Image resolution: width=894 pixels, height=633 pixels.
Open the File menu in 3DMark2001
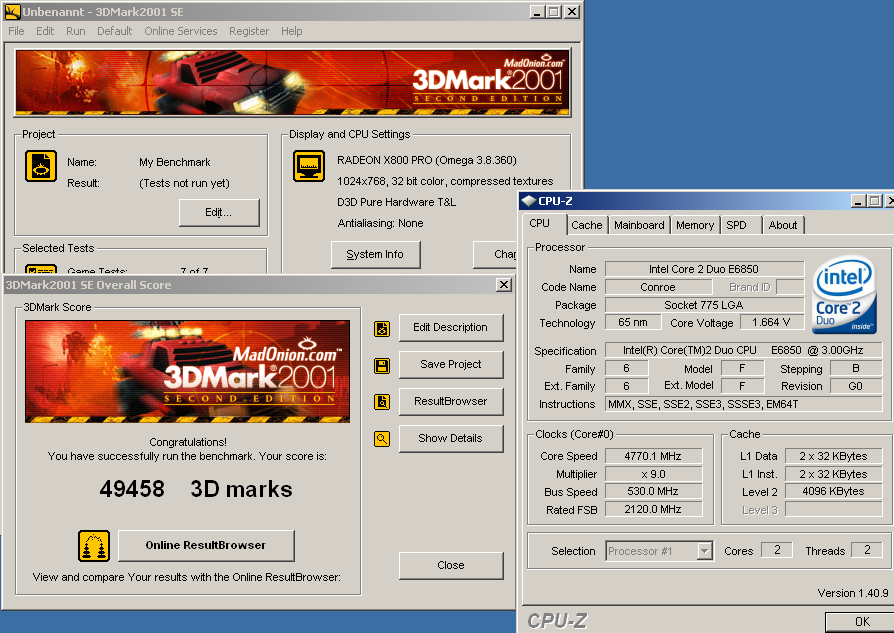pyautogui.click(x=16, y=31)
